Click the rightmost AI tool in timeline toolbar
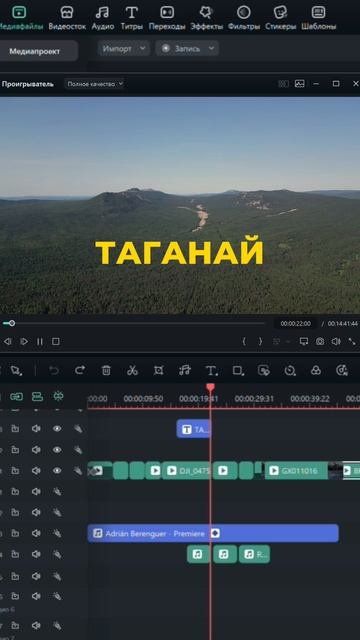The image size is (360, 640). 342,371
